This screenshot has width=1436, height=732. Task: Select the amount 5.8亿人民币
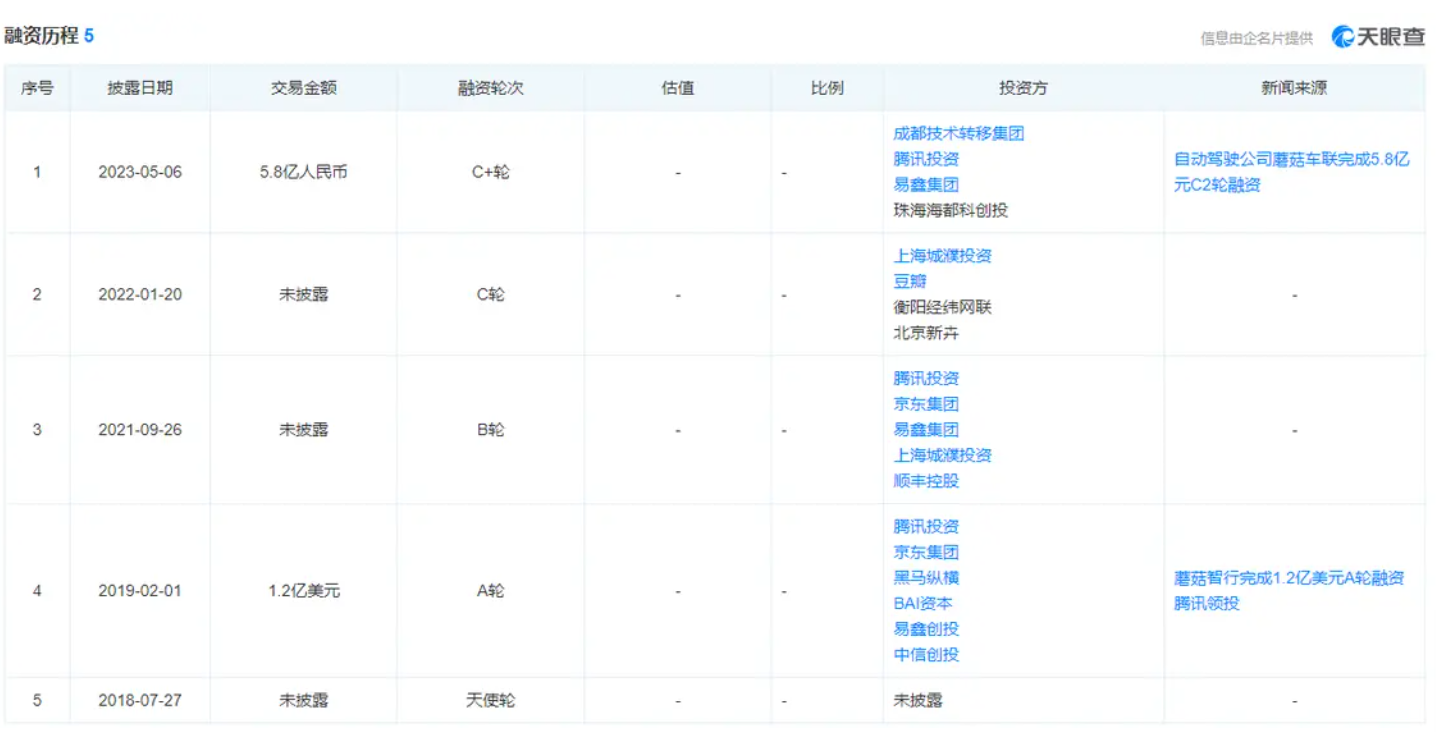(304, 172)
